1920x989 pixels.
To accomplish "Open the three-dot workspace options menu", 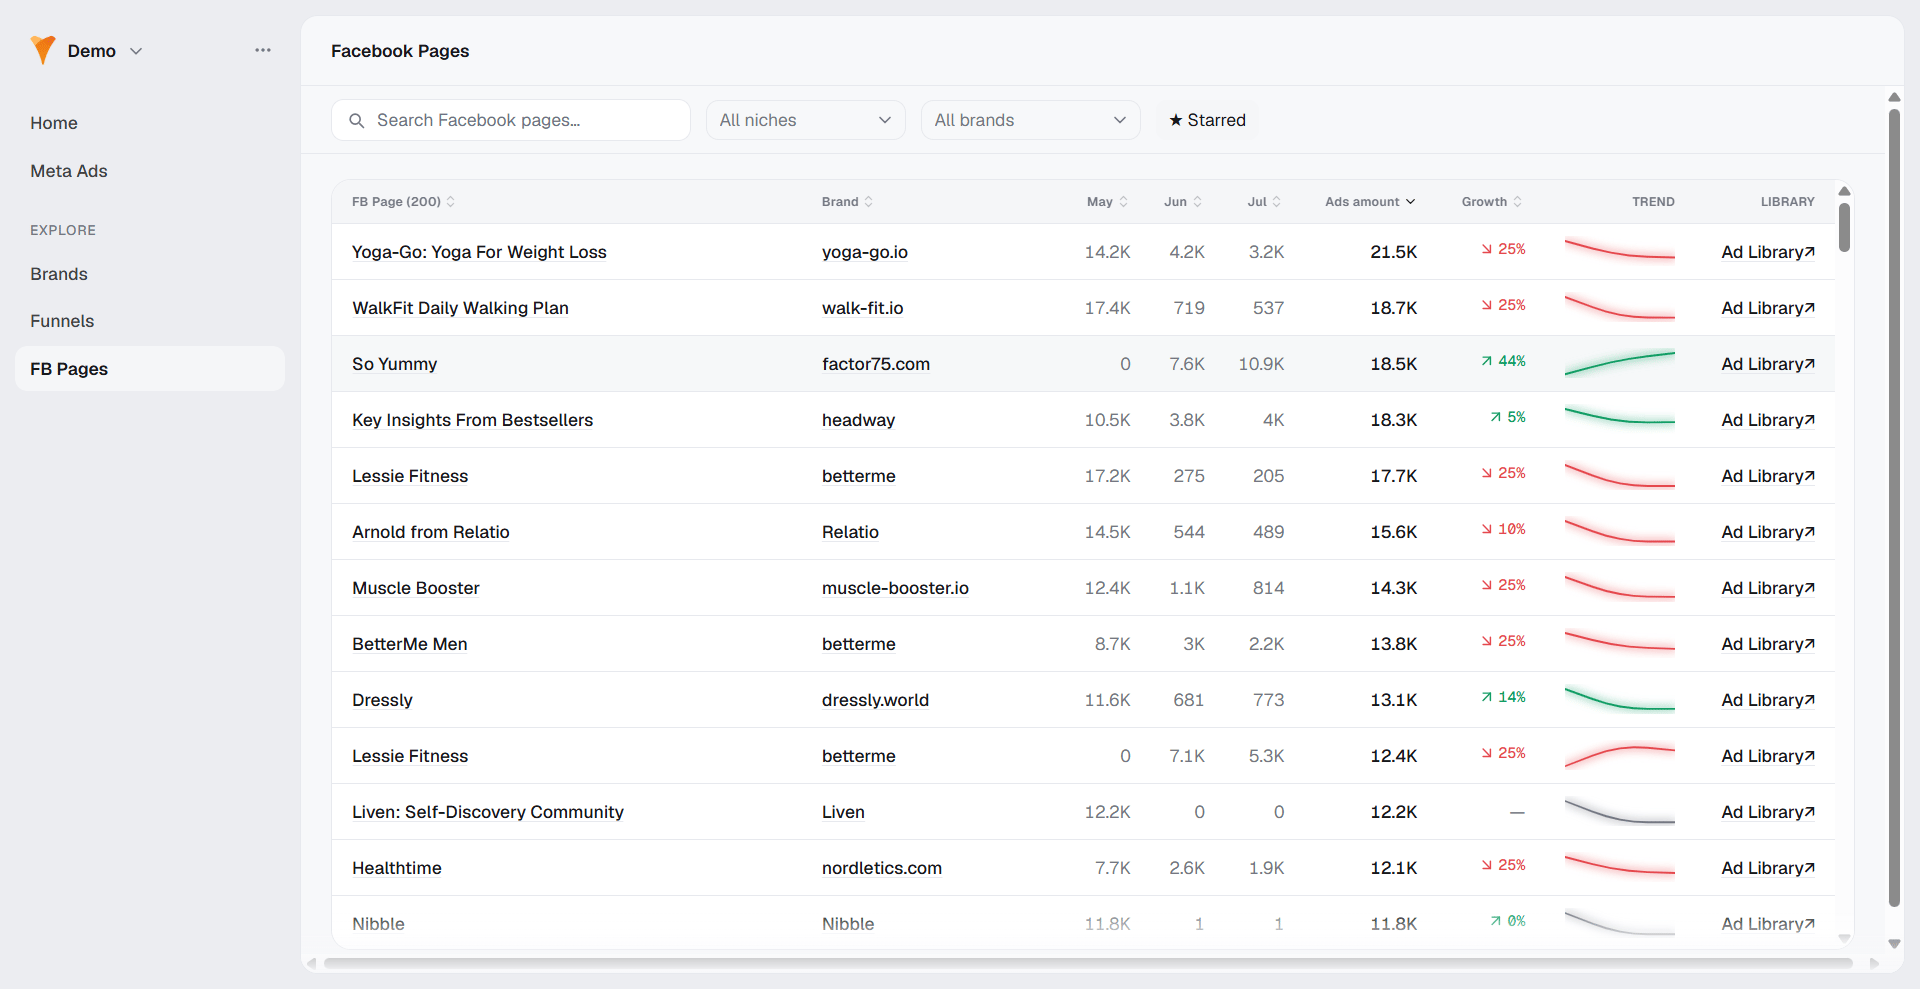I will click(263, 50).
